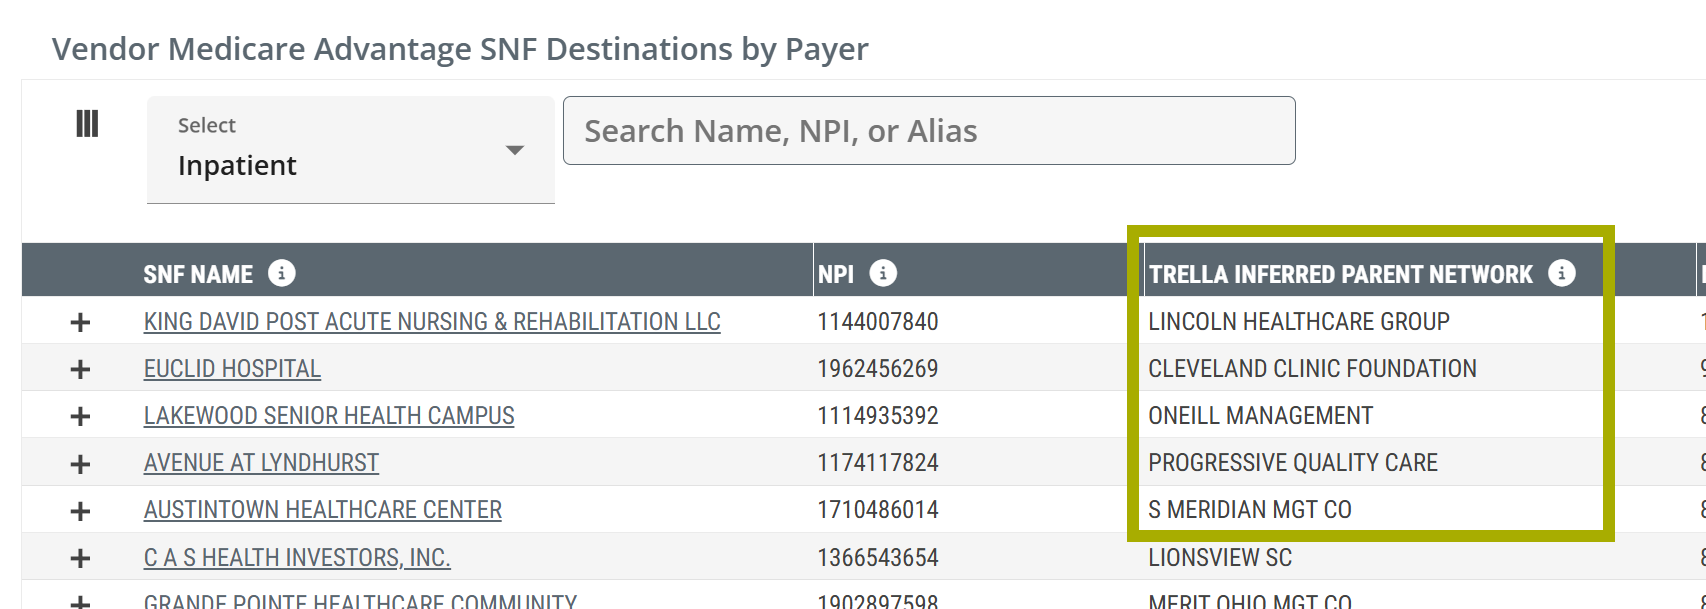Screen dimensions: 1706x609
Task: Sort by SNF NAME column header
Action: click(x=198, y=274)
